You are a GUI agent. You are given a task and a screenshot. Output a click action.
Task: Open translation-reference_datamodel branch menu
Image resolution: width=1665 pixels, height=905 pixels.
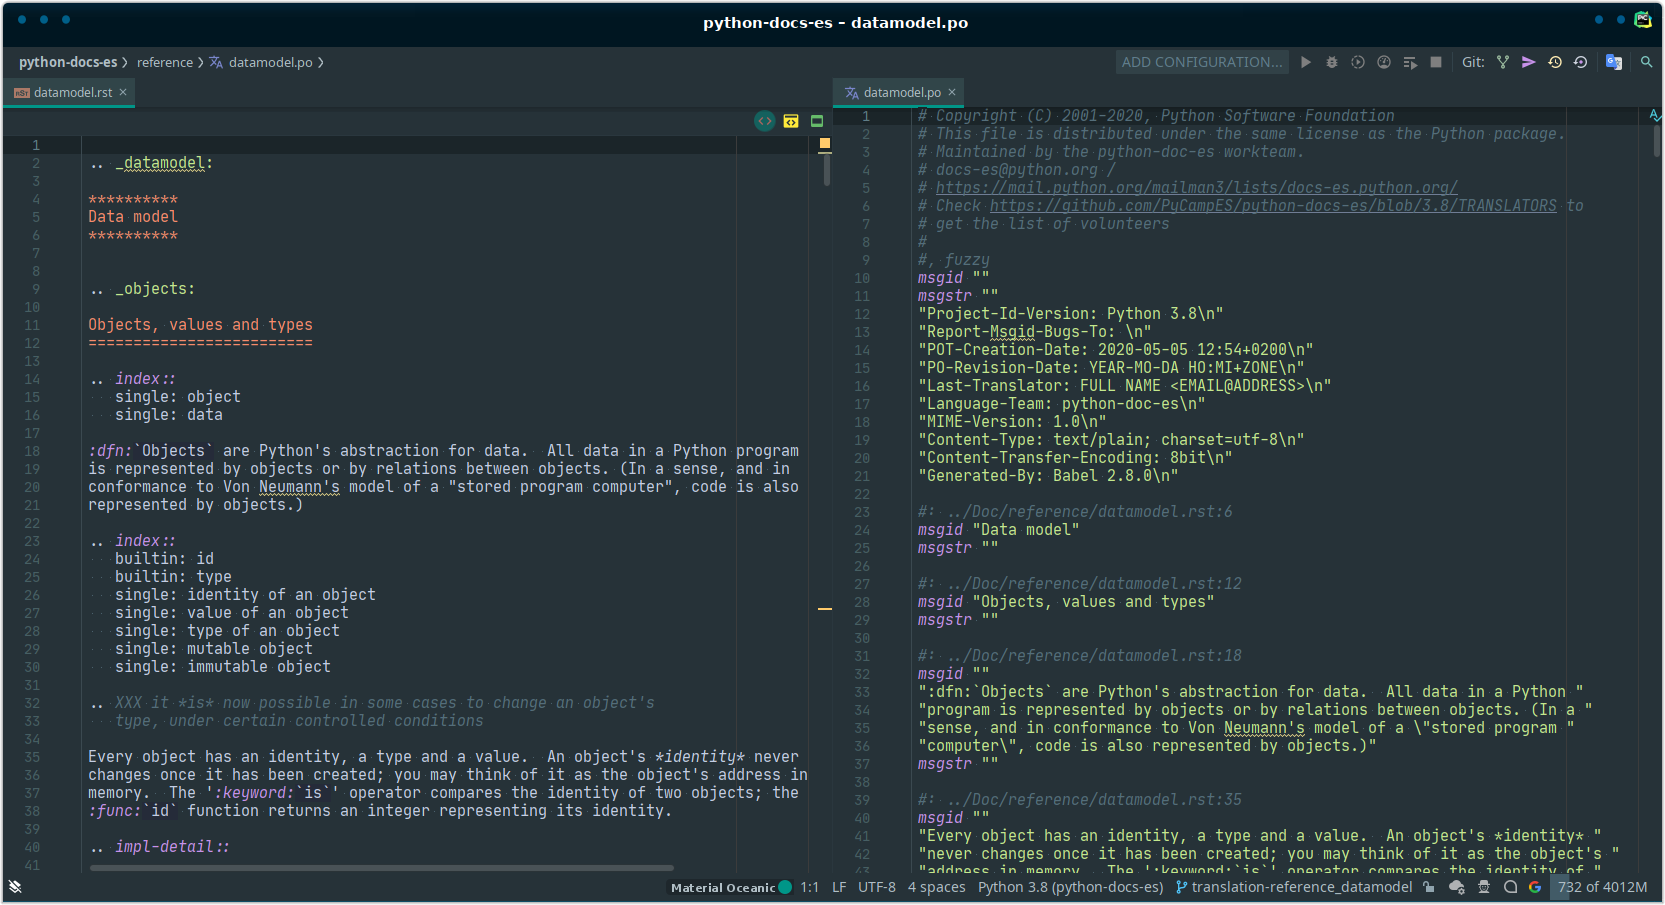coord(1294,887)
